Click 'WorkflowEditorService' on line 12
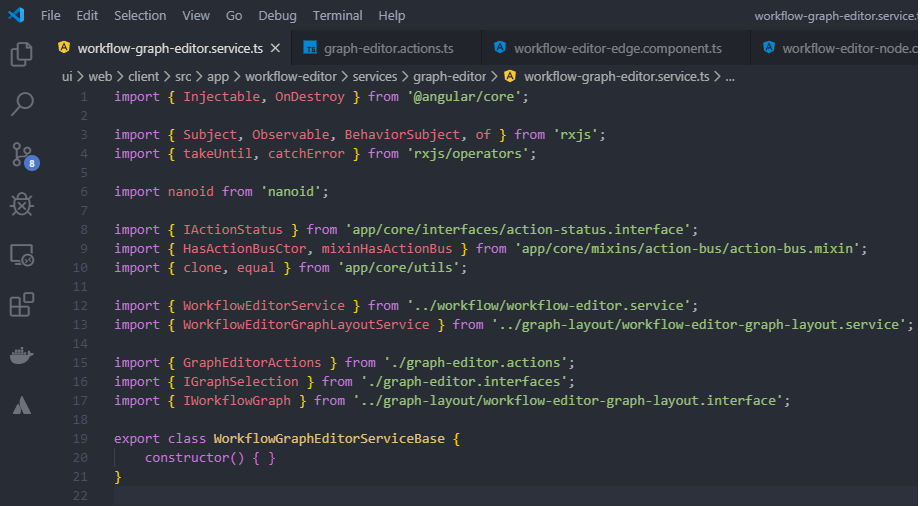The width and height of the screenshot is (920, 506). [x=263, y=305]
